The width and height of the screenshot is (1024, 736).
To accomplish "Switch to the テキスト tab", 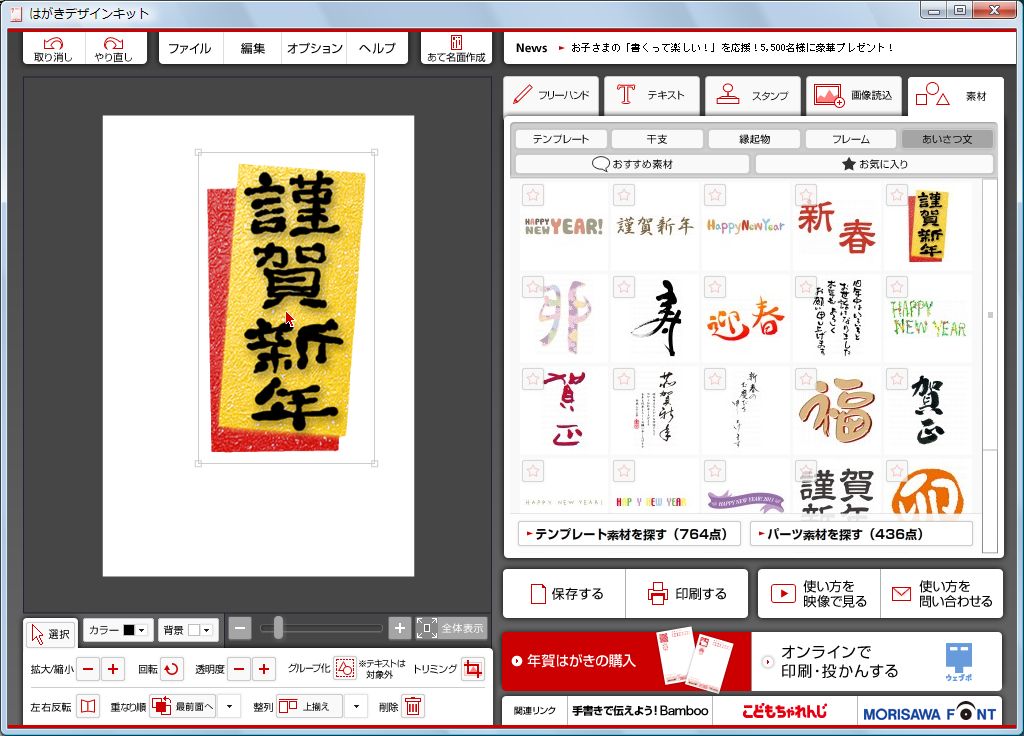I will pos(652,95).
